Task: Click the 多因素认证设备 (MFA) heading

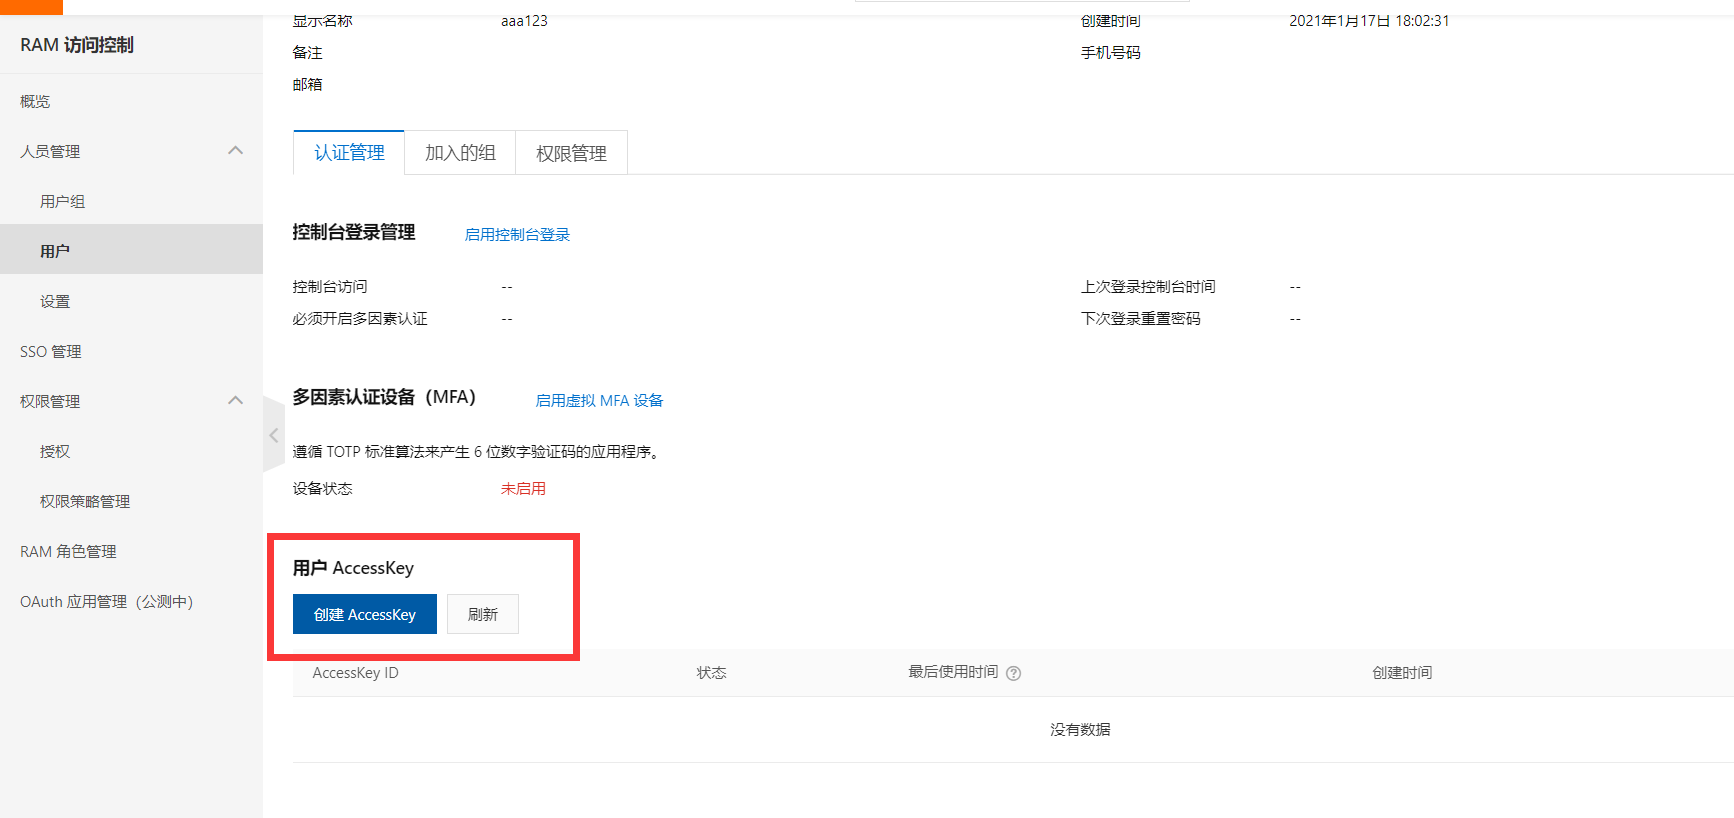Action: point(384,397)
